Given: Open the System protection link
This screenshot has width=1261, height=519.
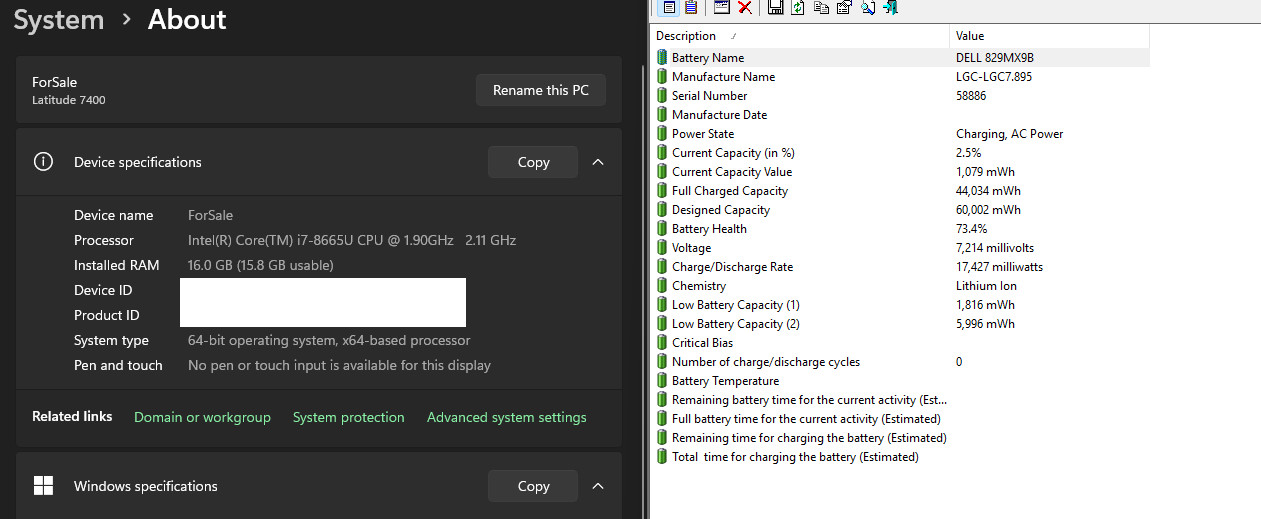Looking at the screenshot, I should pyautogui.click(x=349, y=417).
